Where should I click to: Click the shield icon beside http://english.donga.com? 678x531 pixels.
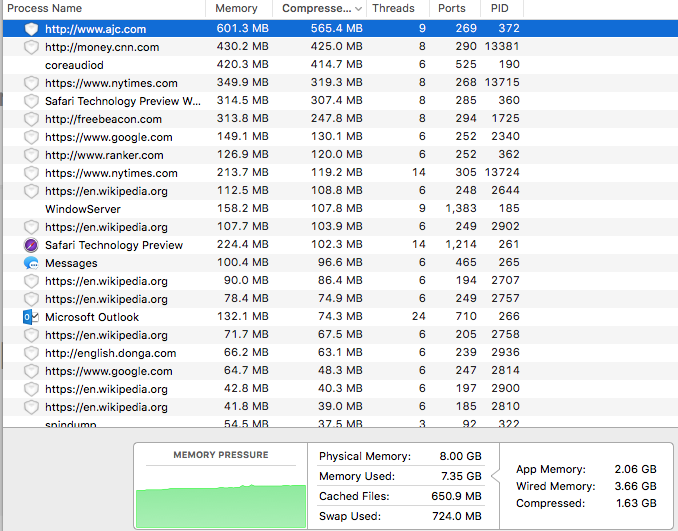[x=31, y=353]
